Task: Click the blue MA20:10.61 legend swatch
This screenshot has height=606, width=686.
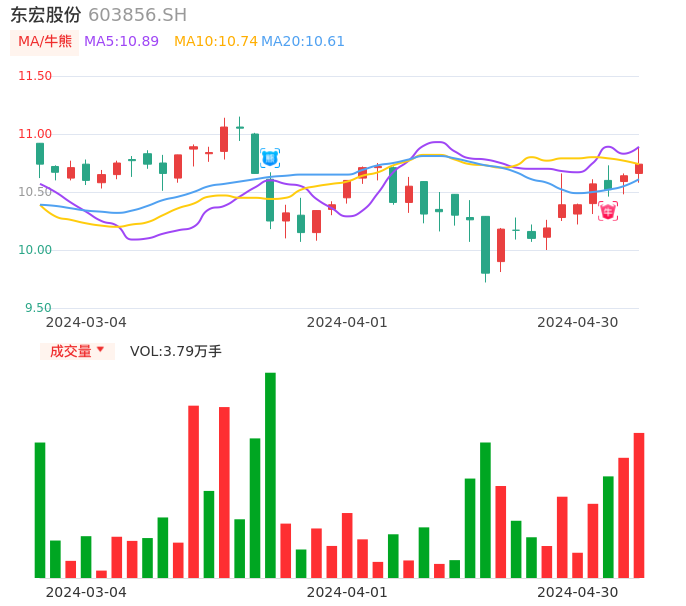Action: click(303, 42)
